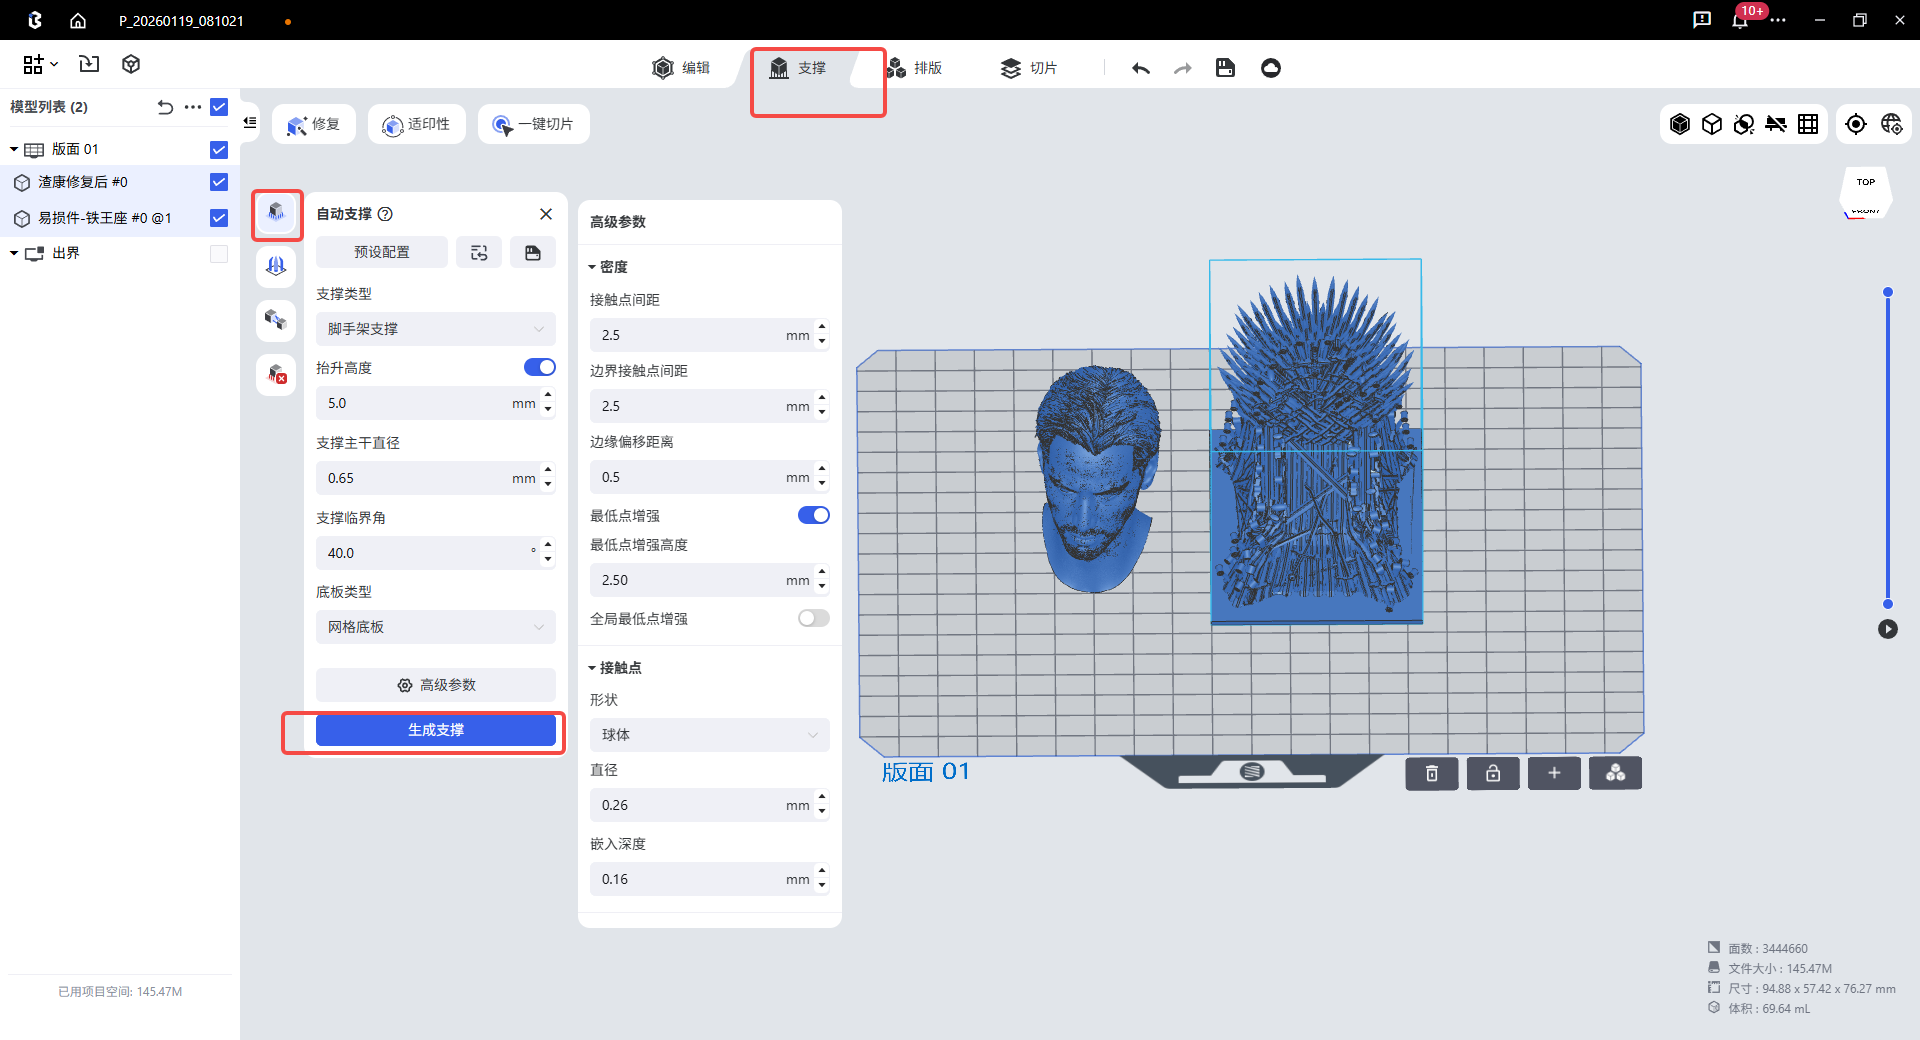Click the model list undo icon
This screenshot has height=1040, width=1920.
coord(165,107)
